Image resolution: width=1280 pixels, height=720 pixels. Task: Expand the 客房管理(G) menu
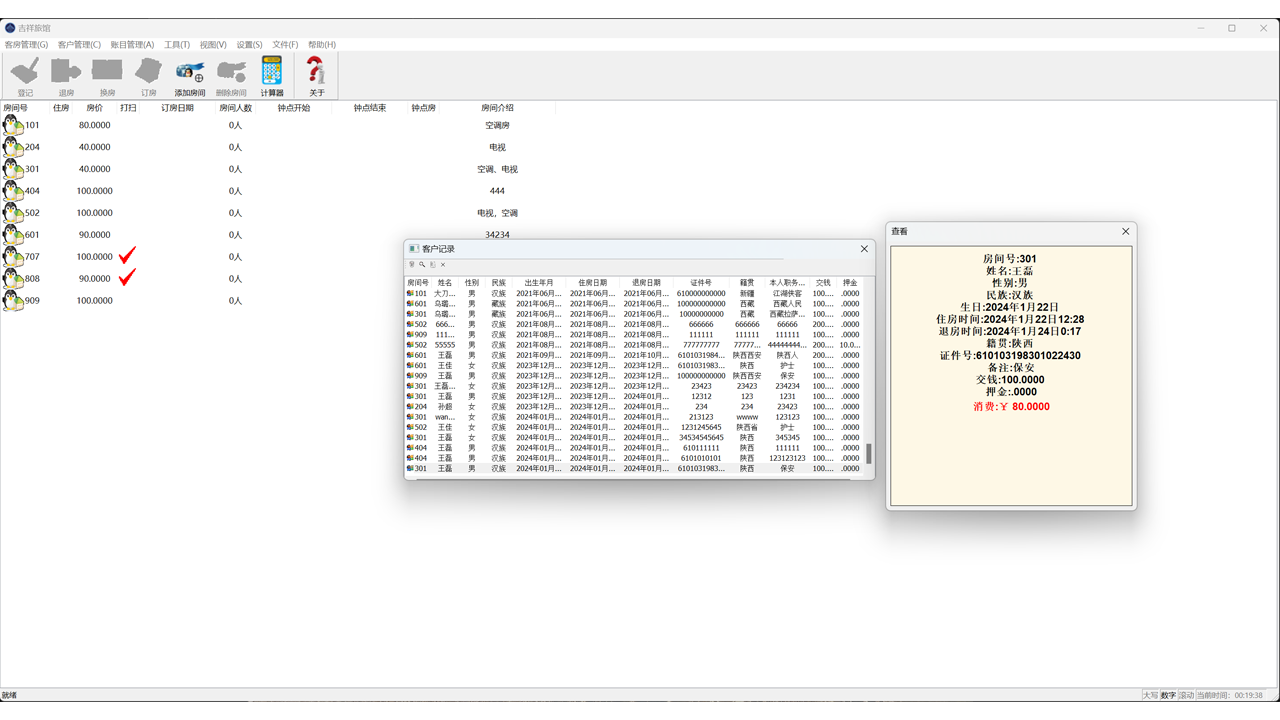(x=26, y=45)
